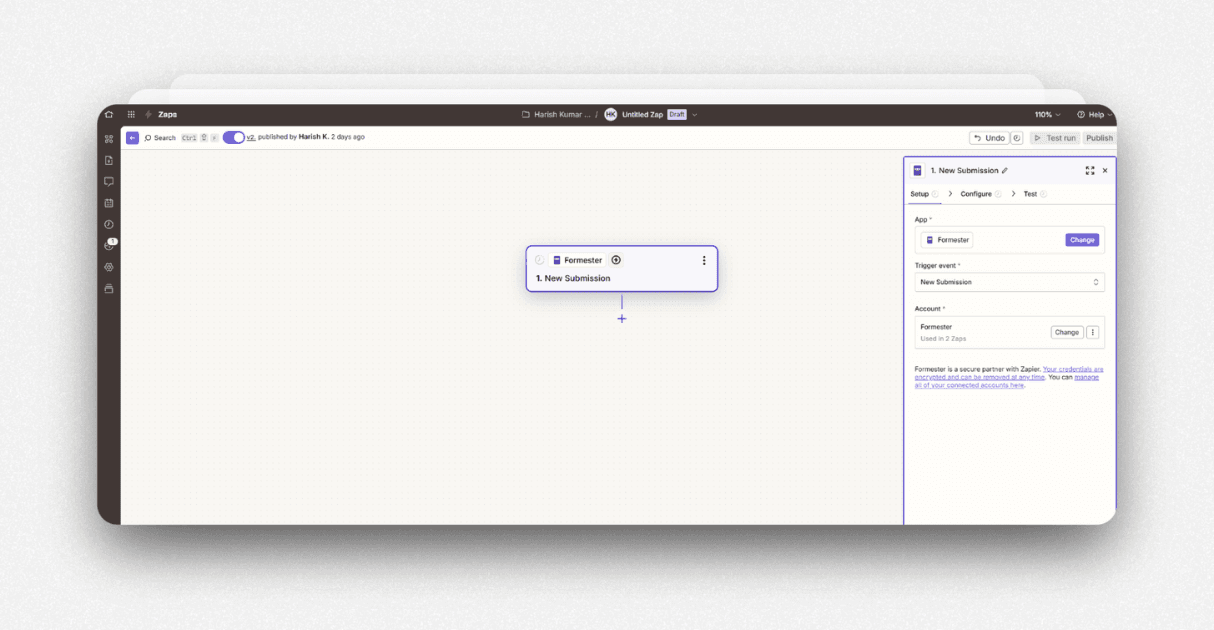Open the account three-dot options menu
This screenshot has height=630, width=1214.
[x=1092, y=332]
